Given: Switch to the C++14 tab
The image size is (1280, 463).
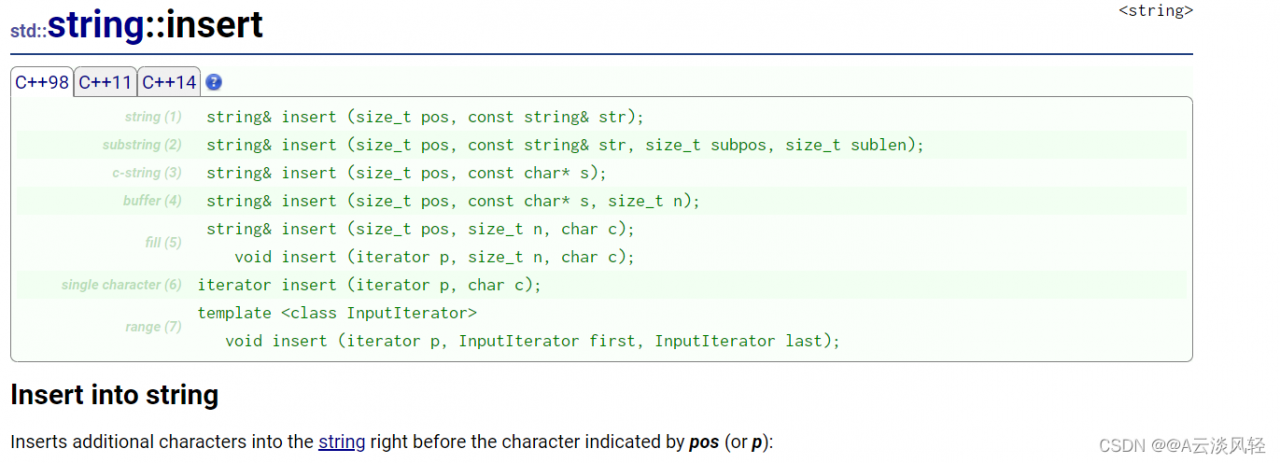Looking at the screenshot, I should coord(169,82).
